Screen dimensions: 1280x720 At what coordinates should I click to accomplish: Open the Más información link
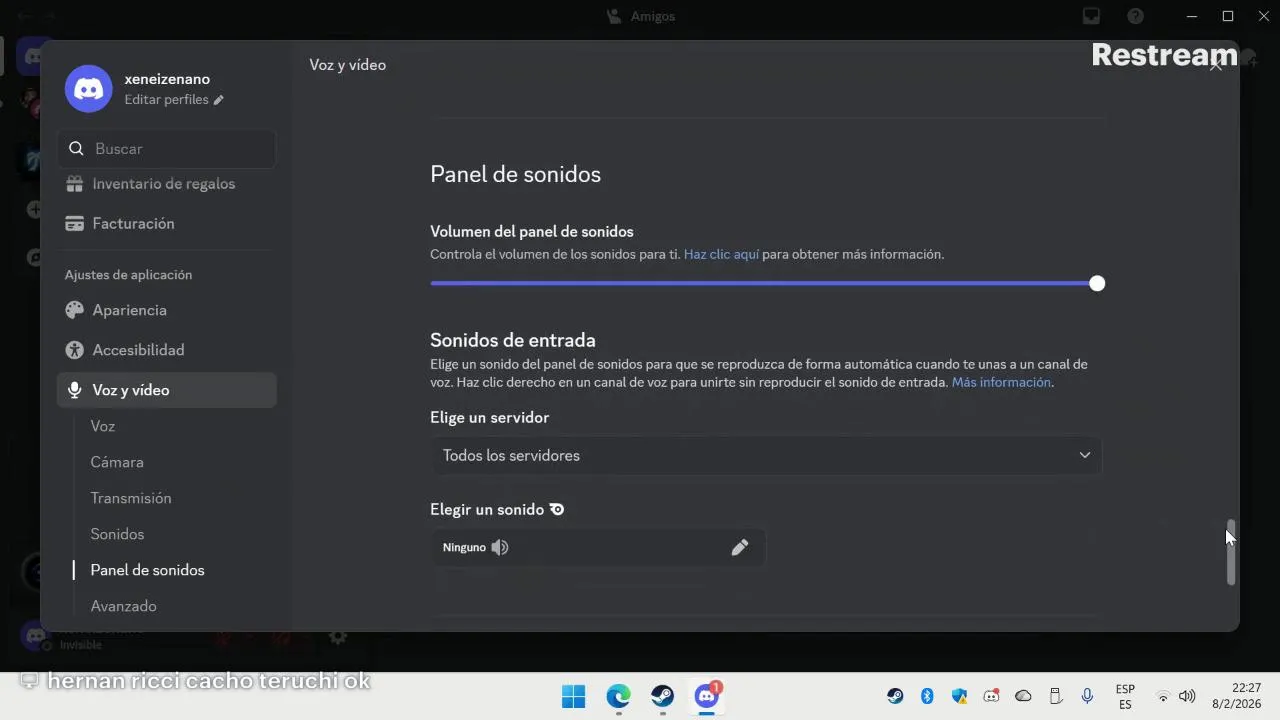click(x=1001, y=383)
